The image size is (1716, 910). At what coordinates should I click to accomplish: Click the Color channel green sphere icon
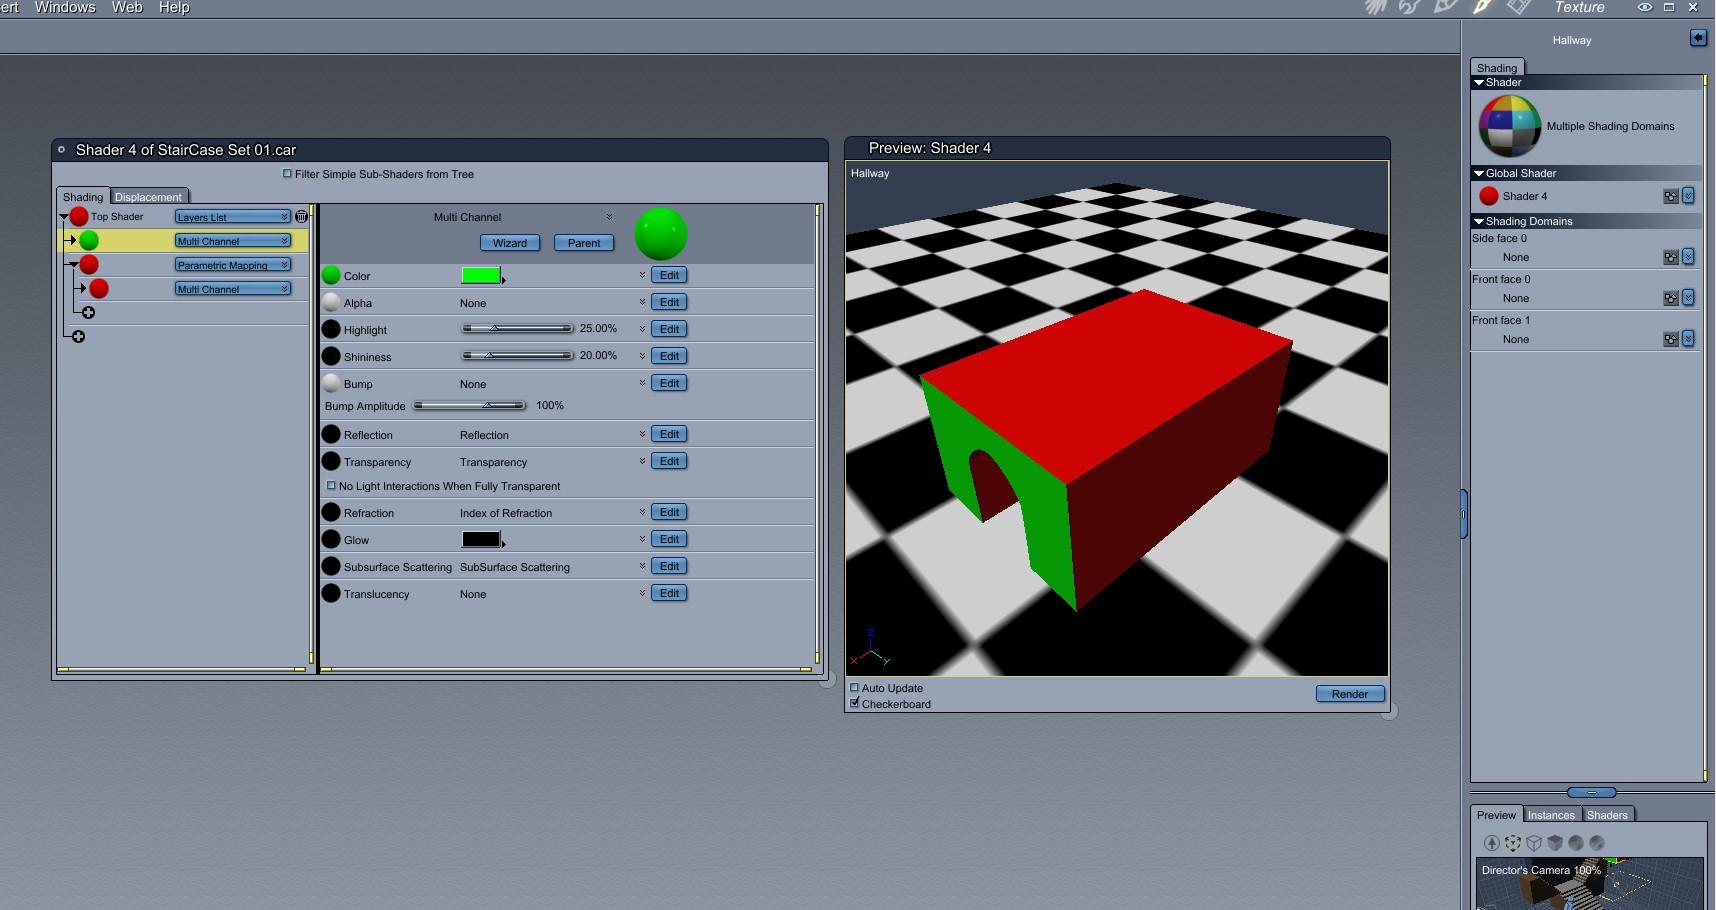(331, 275)
